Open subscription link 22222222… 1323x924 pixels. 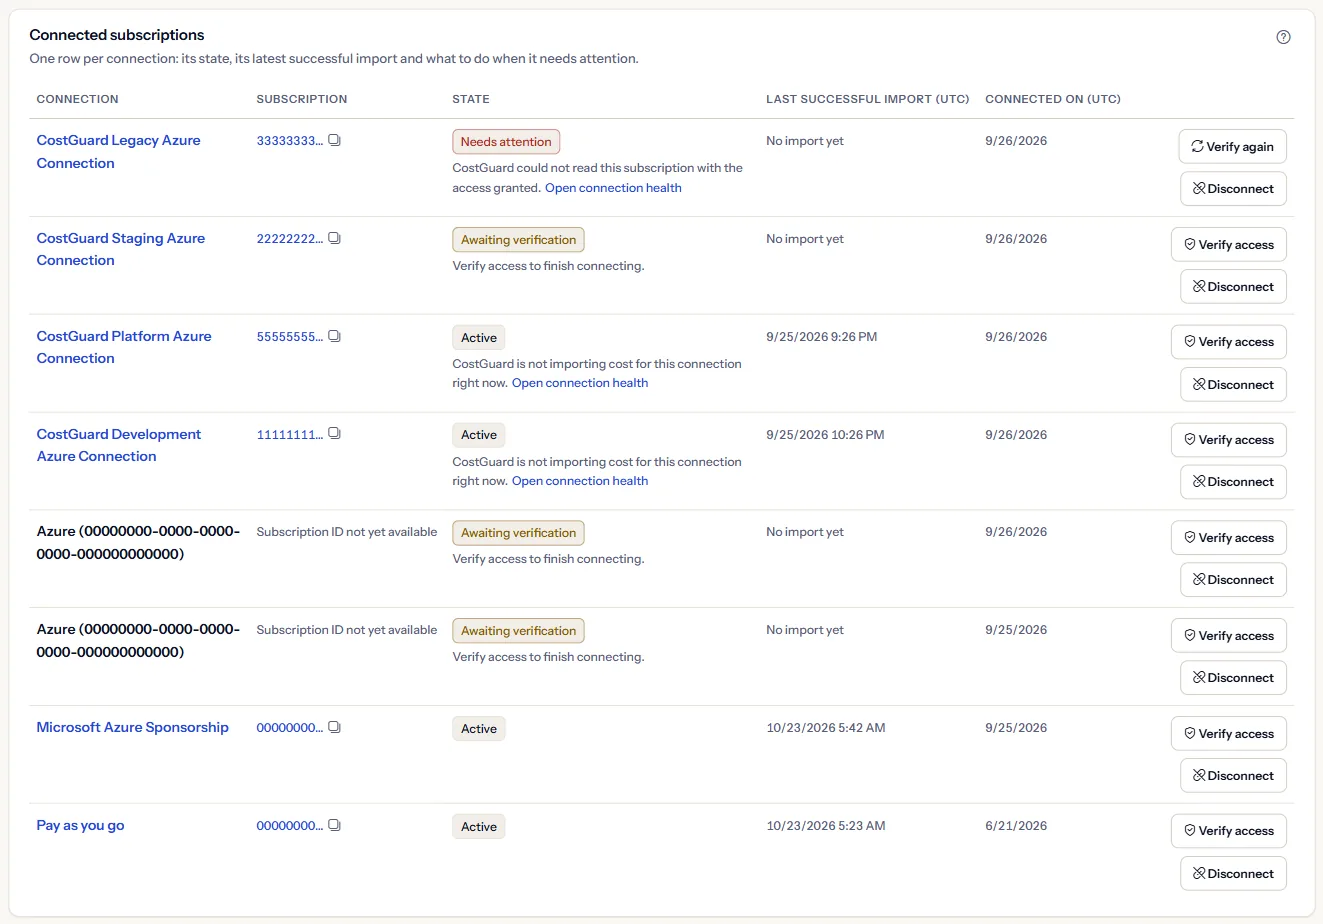289,239
